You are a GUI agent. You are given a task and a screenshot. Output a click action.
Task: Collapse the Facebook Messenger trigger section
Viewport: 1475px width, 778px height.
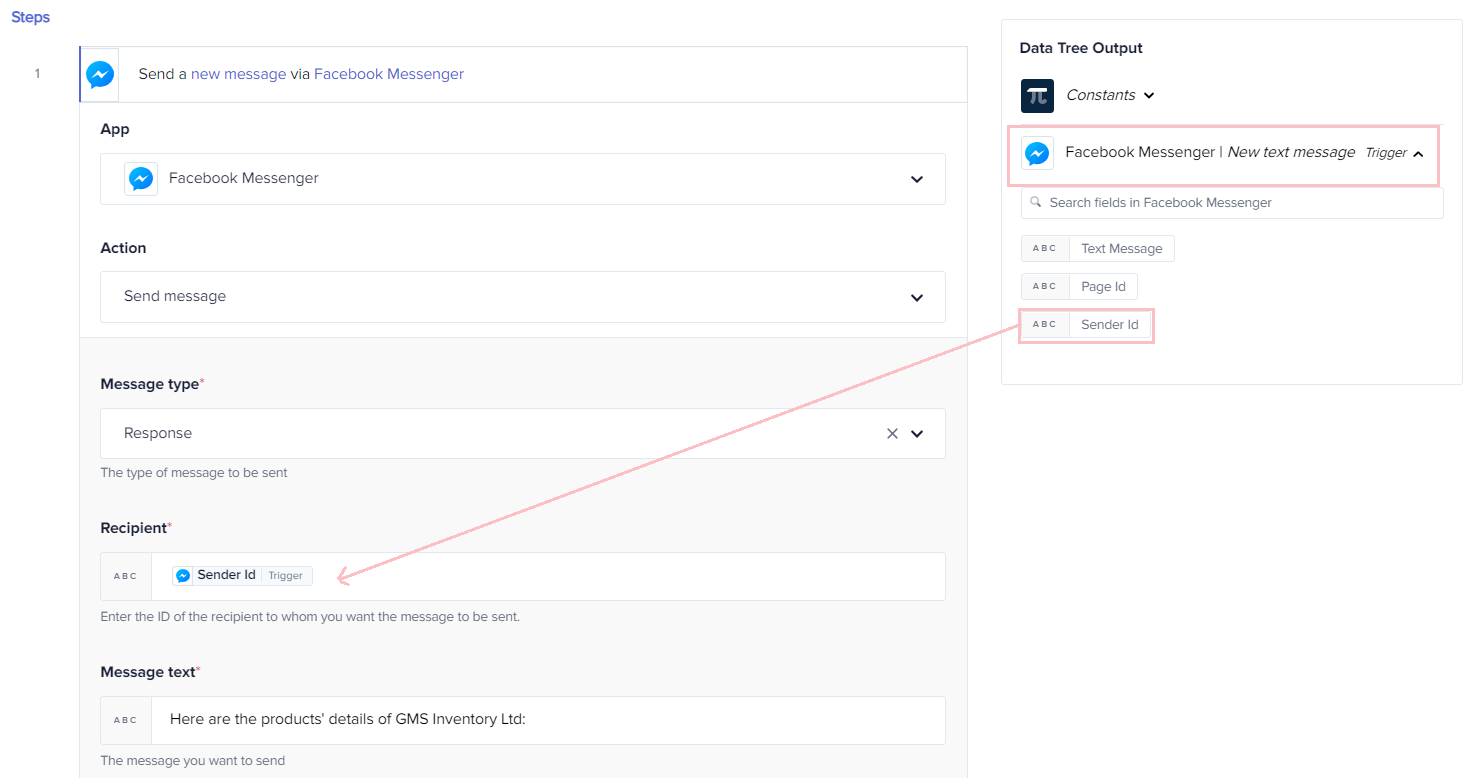[1418, 153]
